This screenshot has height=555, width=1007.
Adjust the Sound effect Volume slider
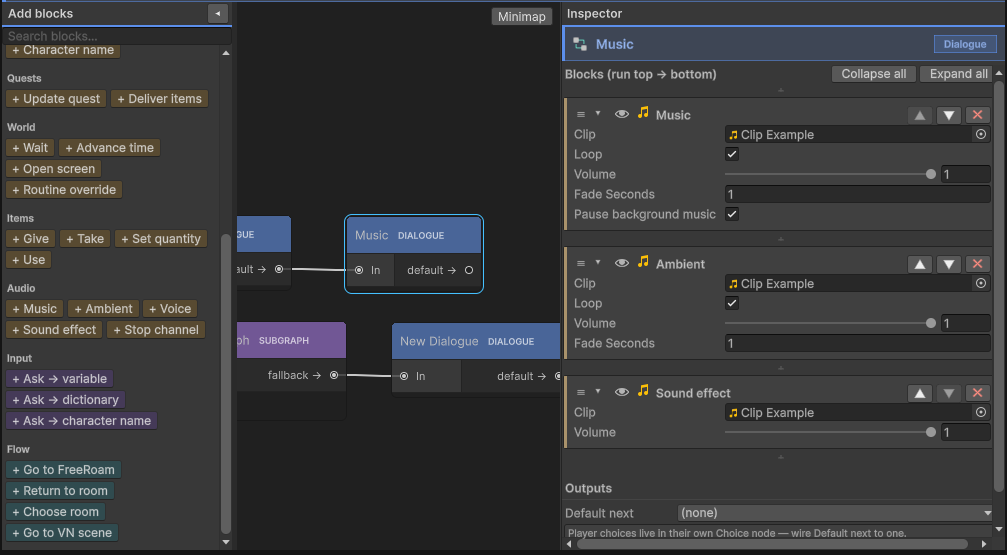830,432
